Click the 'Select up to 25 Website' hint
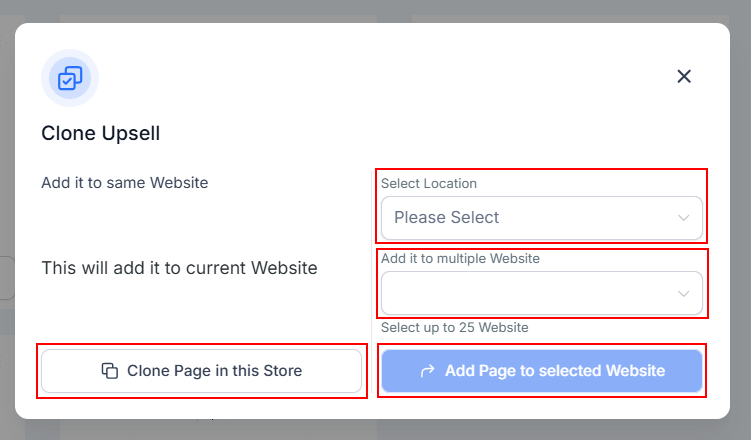Image resolution: width=751 pixels, height=440 pixels. click(454, 327)
